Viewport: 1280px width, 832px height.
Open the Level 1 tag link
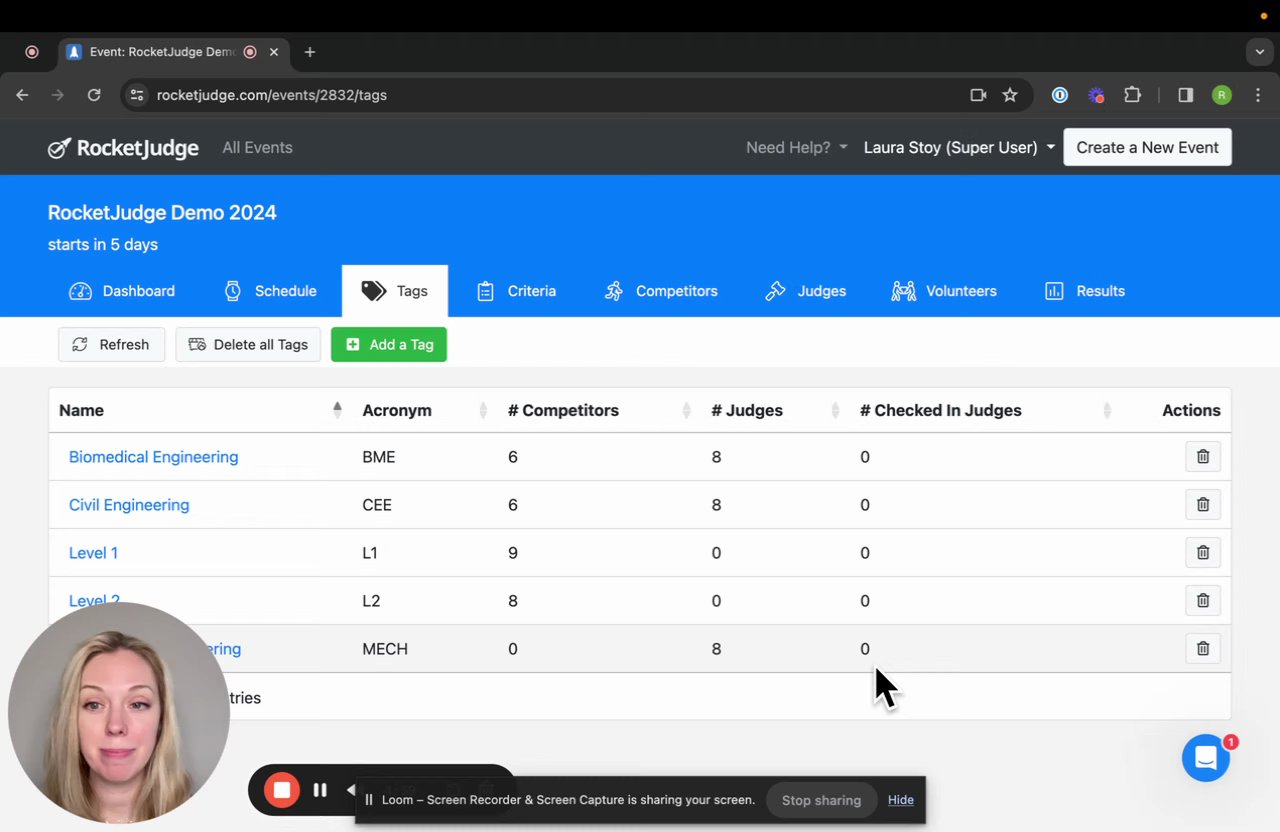point(93,553)
